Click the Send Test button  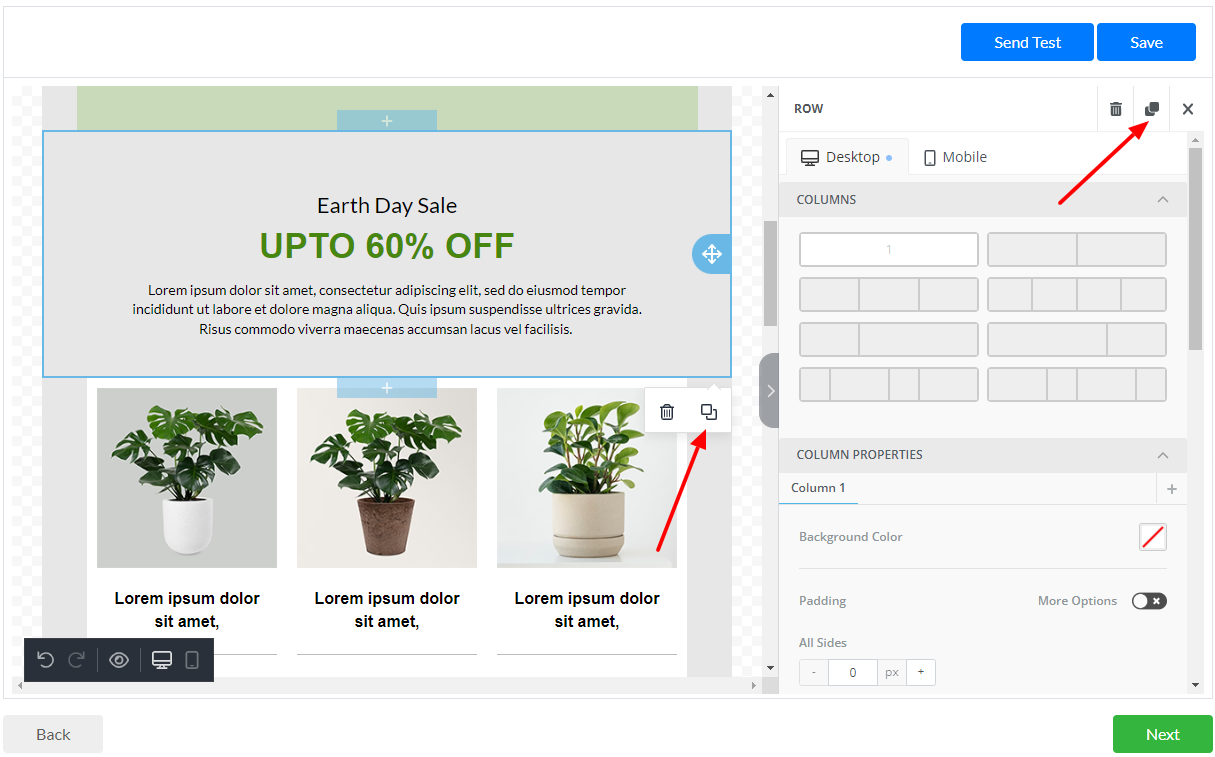pos(1027,42)
